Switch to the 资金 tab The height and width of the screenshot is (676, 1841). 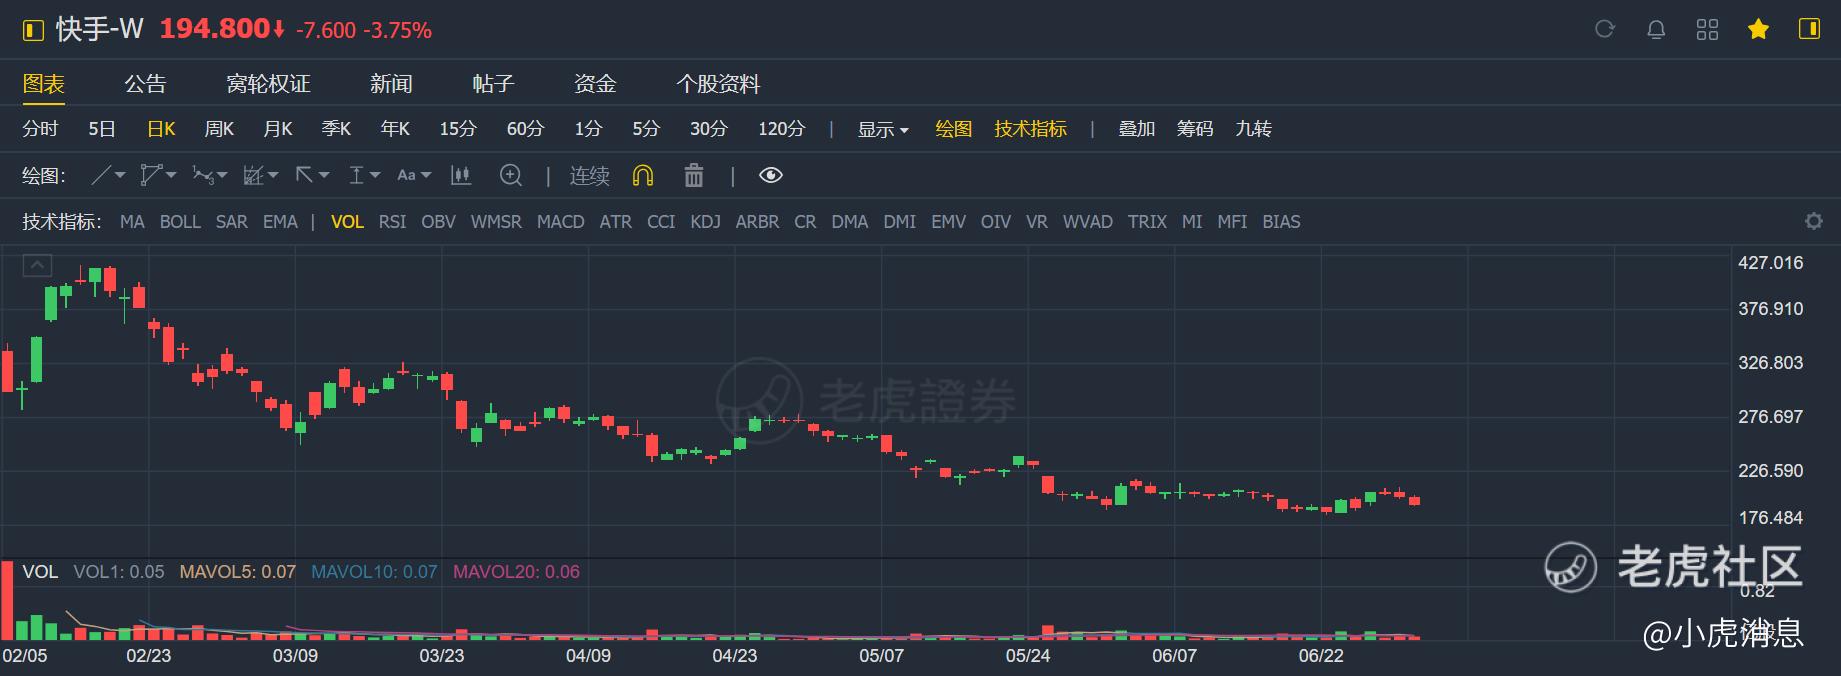click(595, 84)
